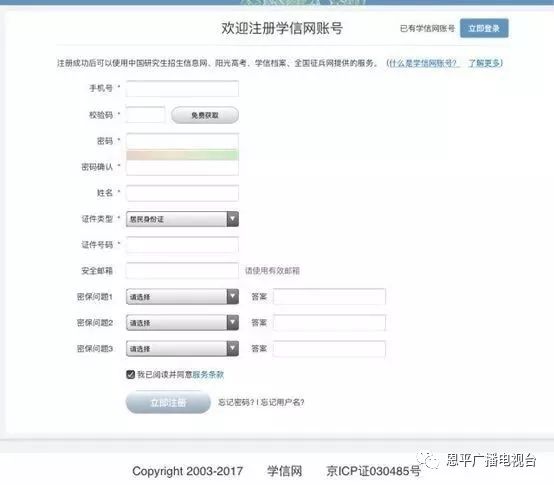Click the 安全邮箱 security email field
The height and width of the screenshot is (485, 554).
coord(182,271)
